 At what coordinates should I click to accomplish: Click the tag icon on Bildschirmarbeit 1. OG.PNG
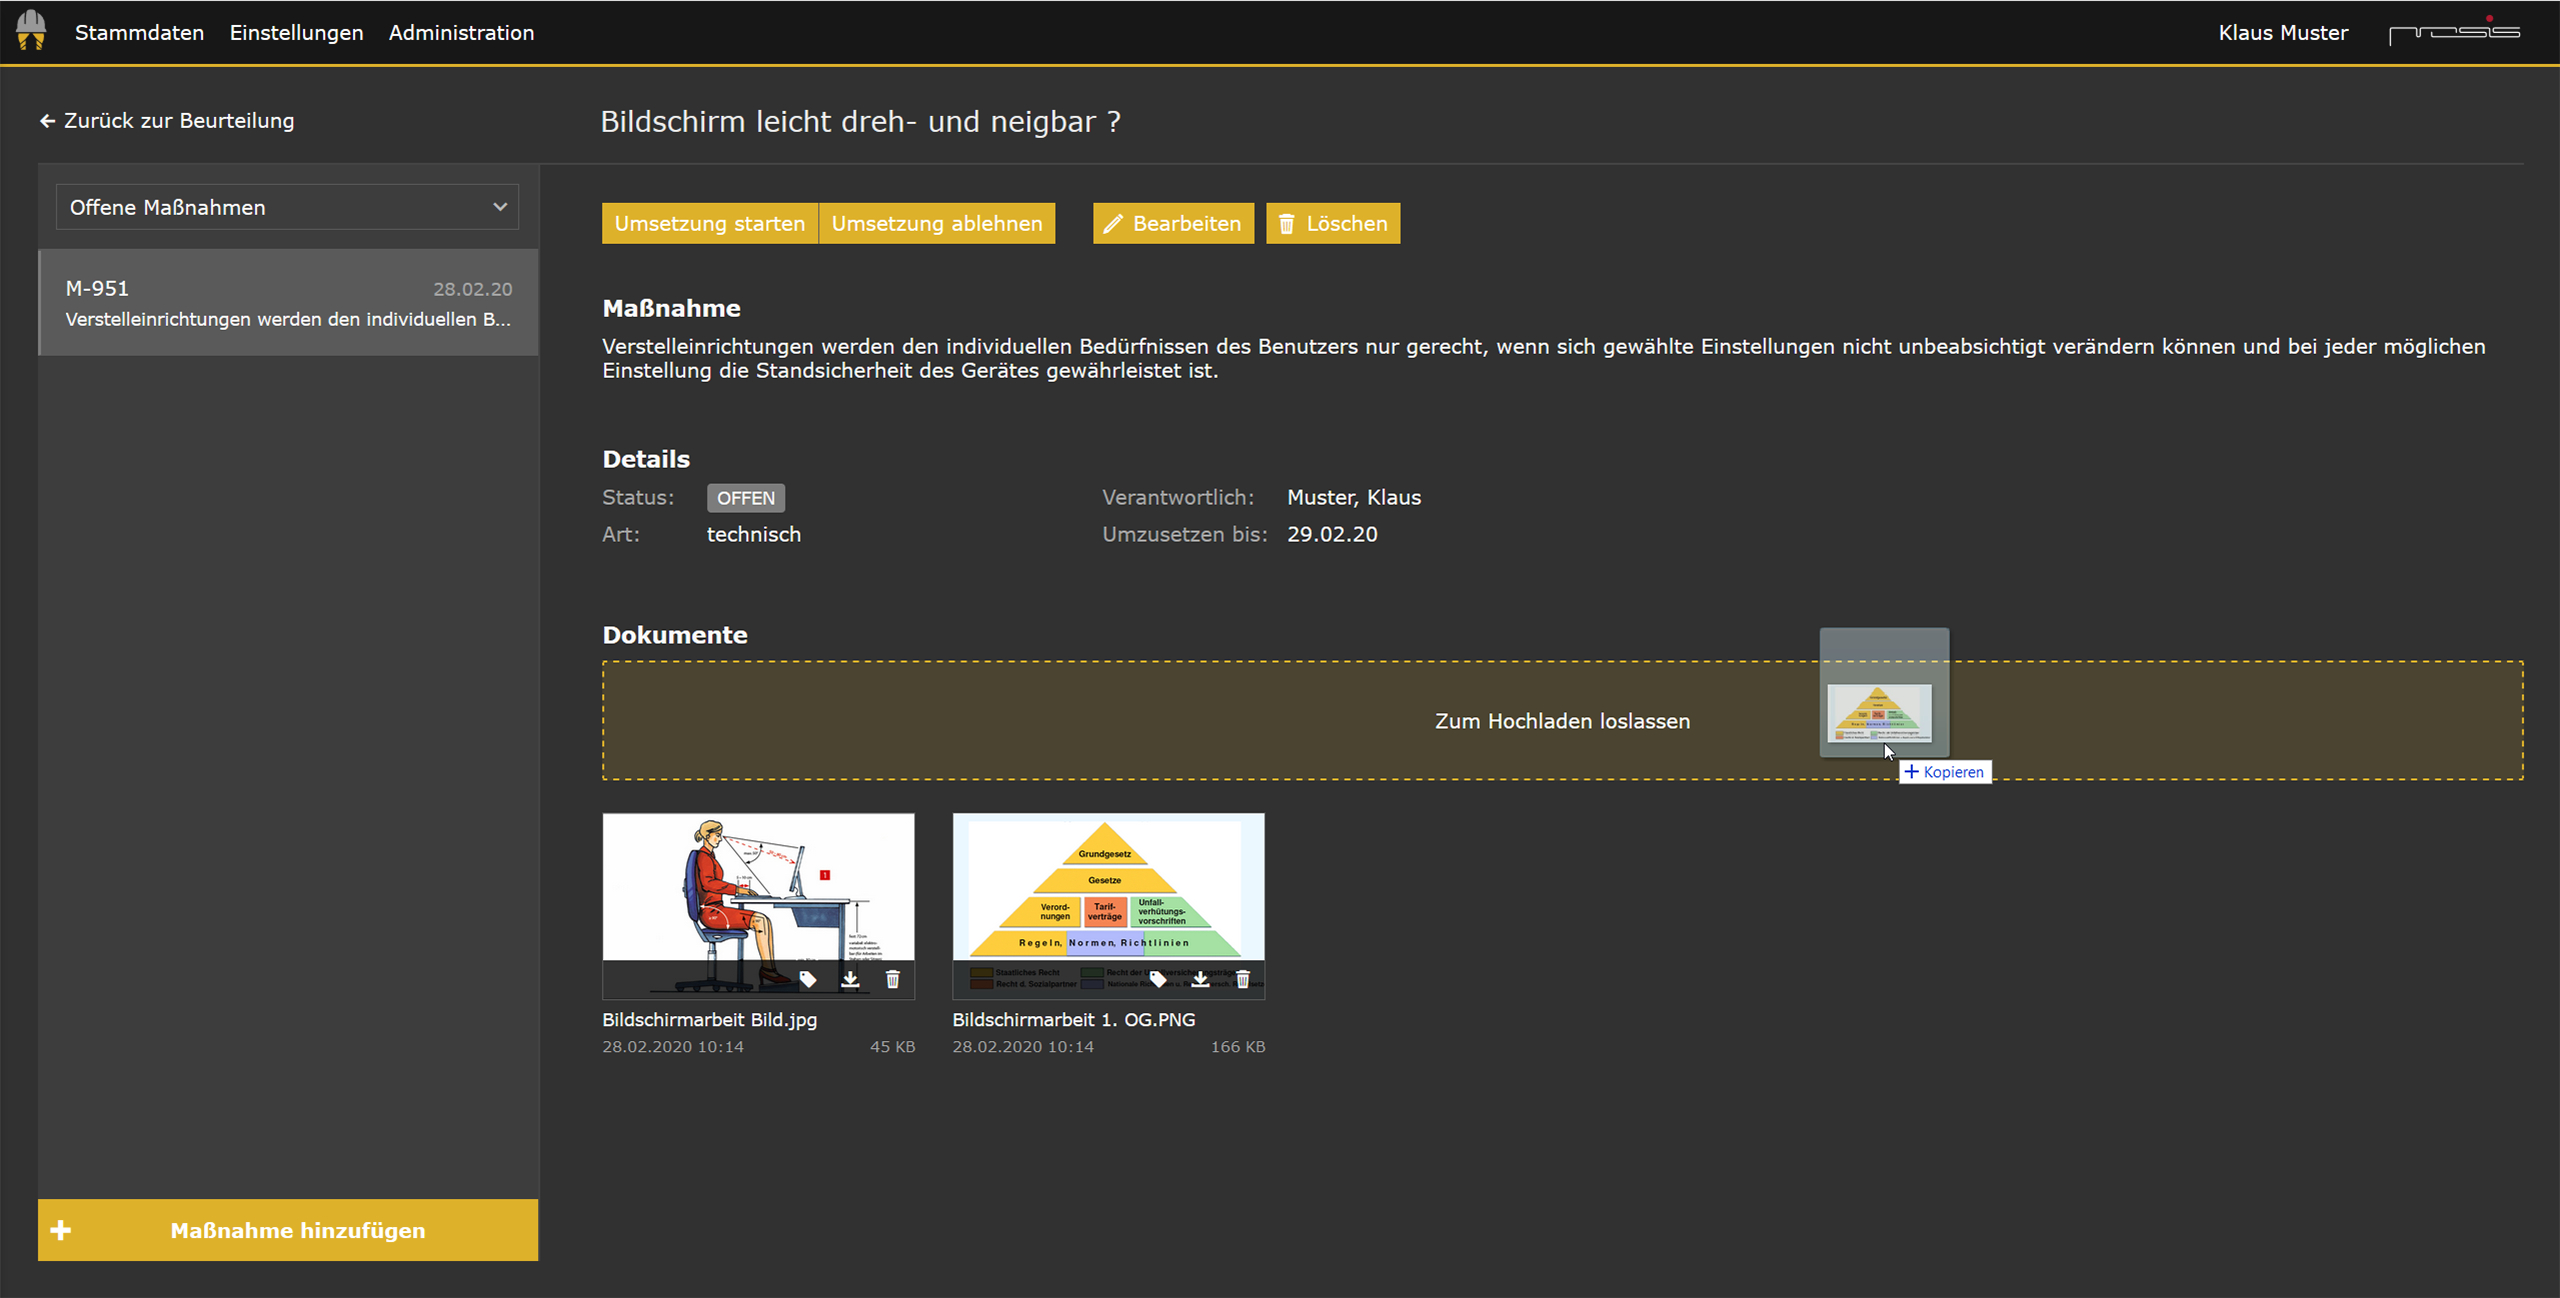pos(1158,980)
